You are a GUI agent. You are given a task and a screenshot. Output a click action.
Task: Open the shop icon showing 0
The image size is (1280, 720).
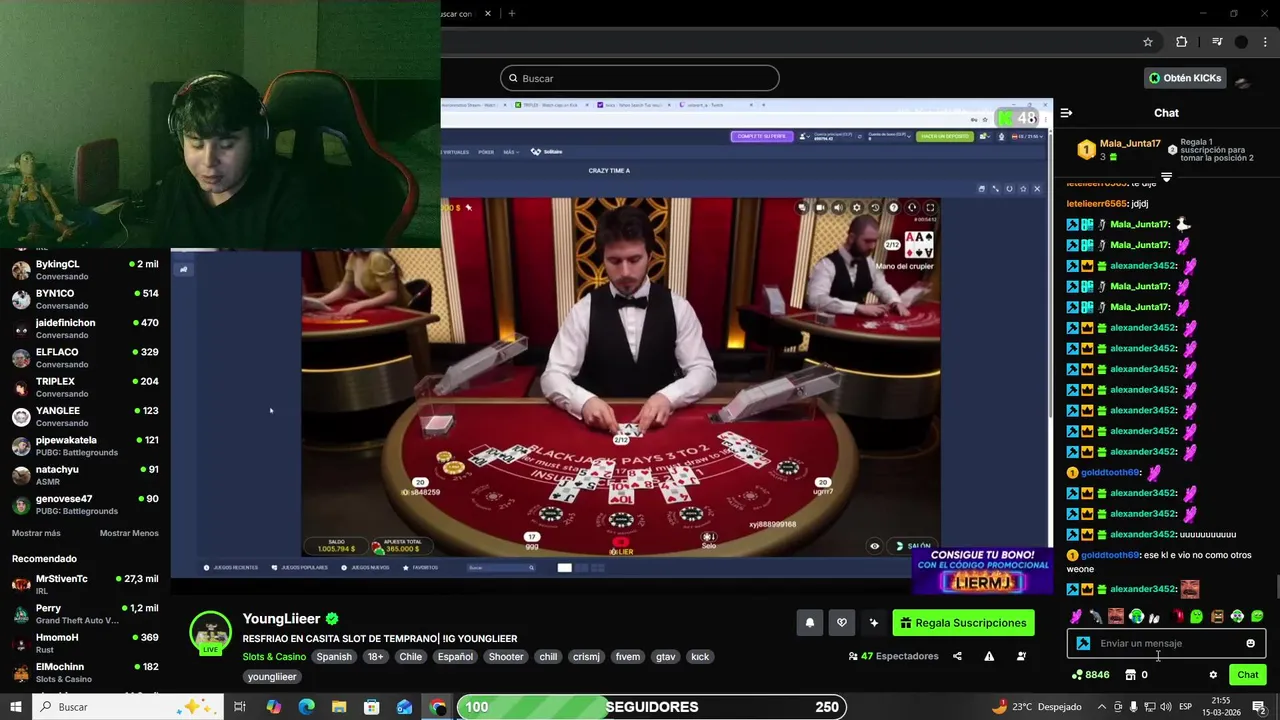1137,675
